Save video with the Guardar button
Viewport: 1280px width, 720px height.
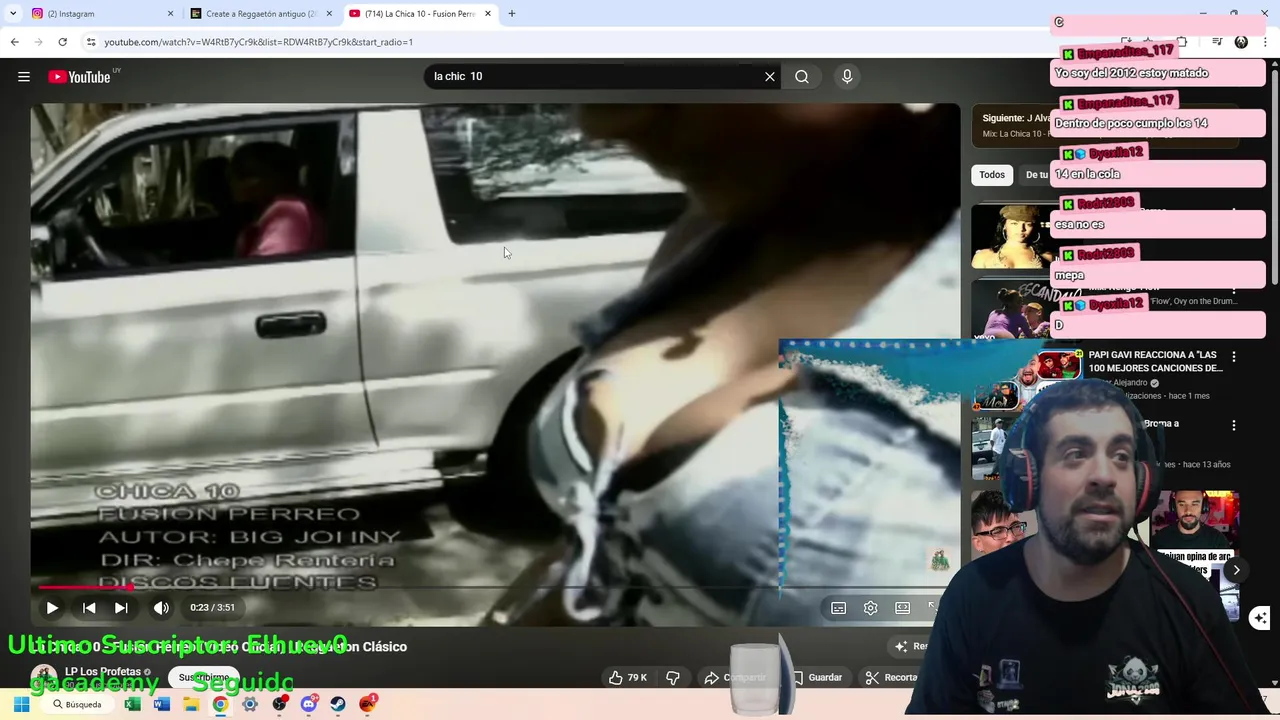(x=815, y=677)
